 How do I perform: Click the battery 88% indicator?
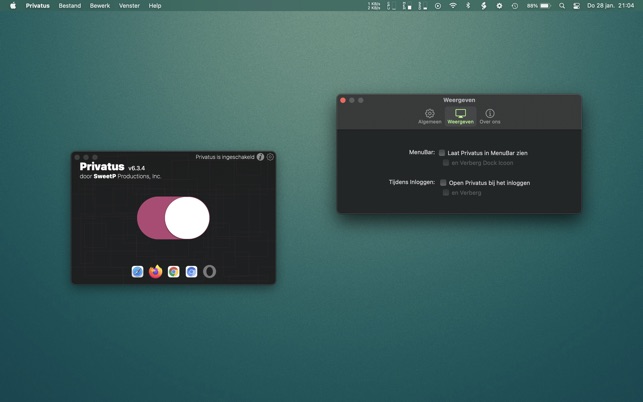tap(538, 6)
